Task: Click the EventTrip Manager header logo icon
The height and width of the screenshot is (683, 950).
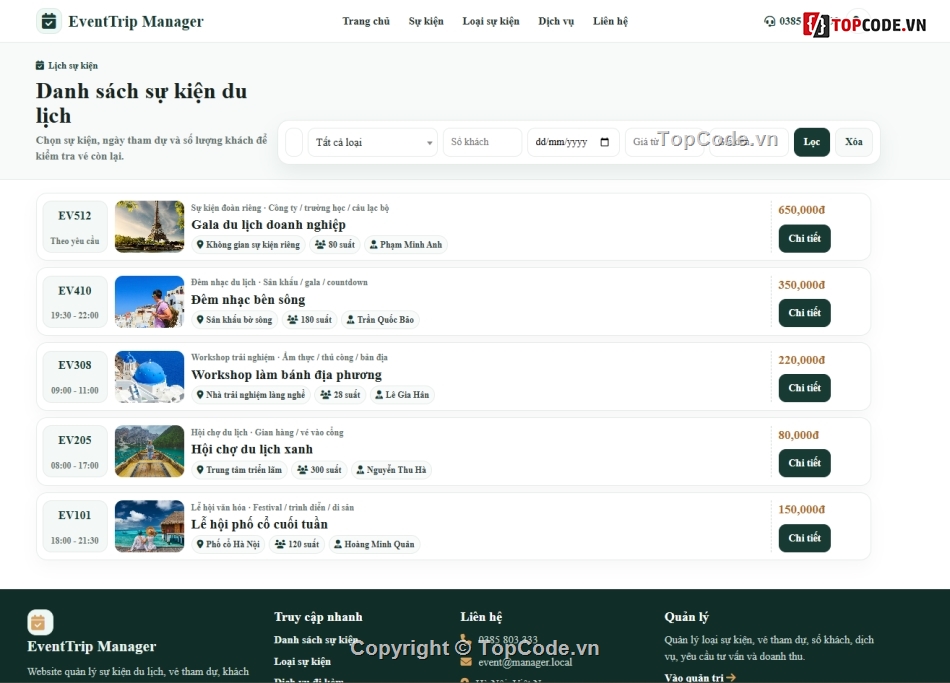Action: [49, 21]
